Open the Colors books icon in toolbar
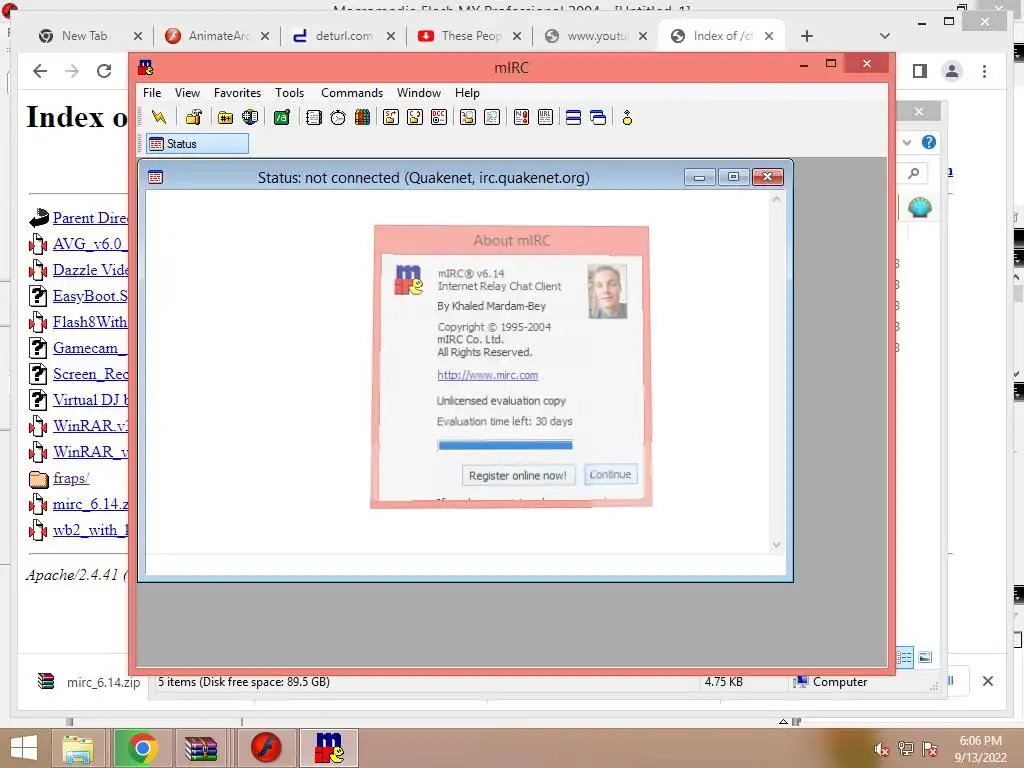The width and height of the screenshot is (1024, 768). 362,118
